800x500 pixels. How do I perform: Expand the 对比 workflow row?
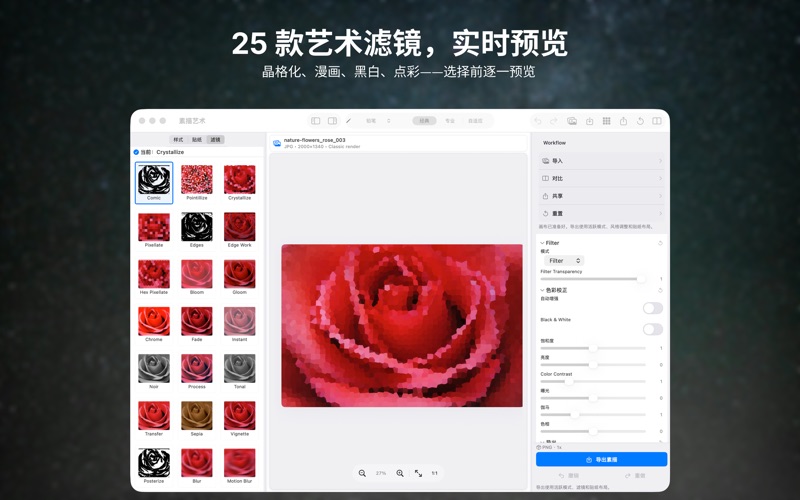tap(602, 179)
